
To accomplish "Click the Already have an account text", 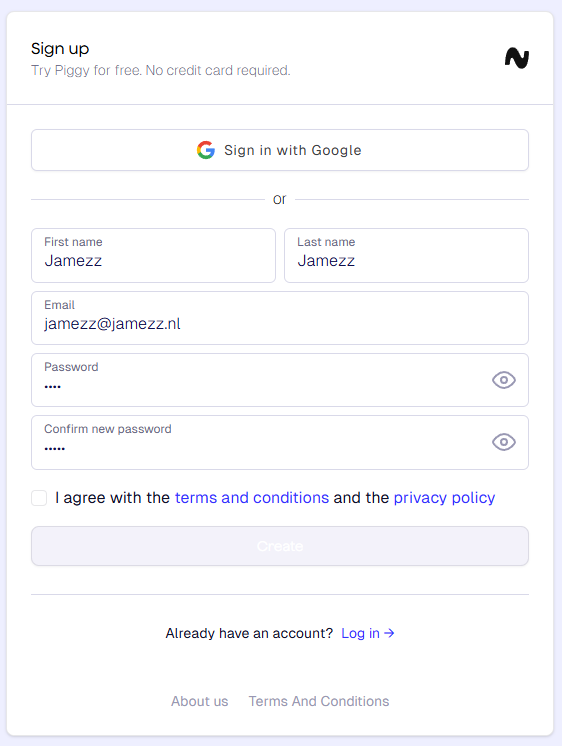I will [x=249, y=633].
